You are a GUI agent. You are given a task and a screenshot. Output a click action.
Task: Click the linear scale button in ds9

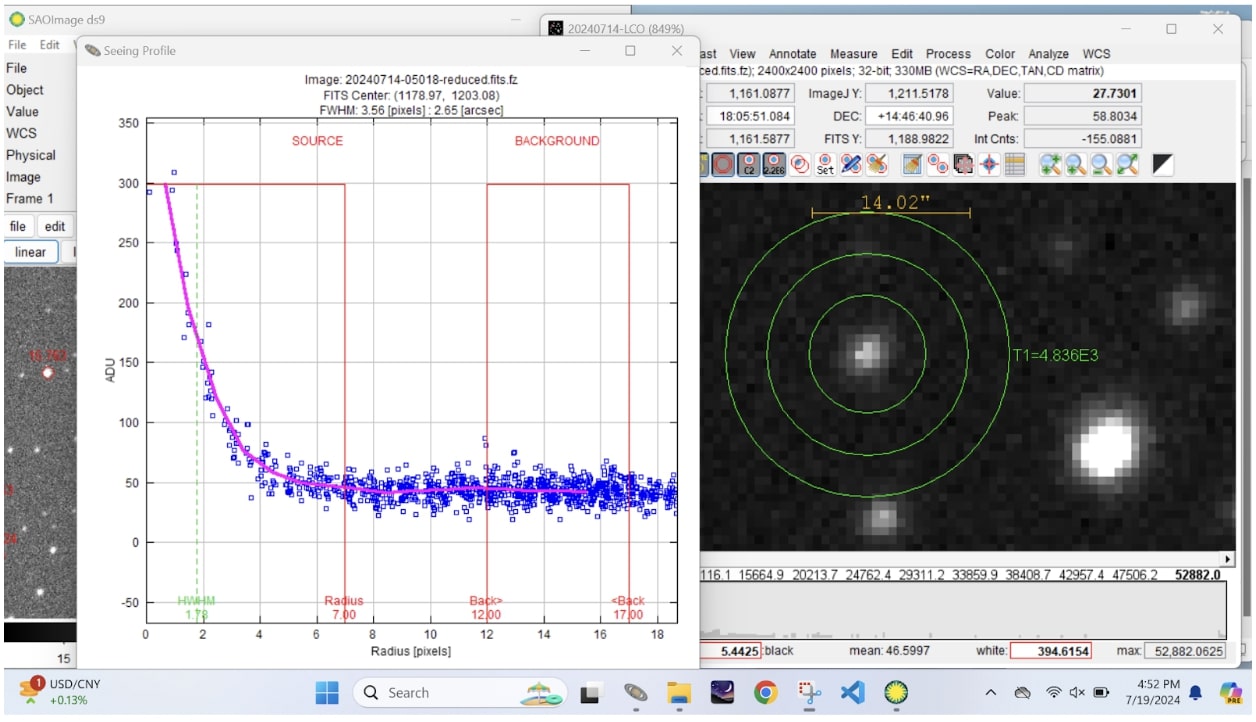31,252
